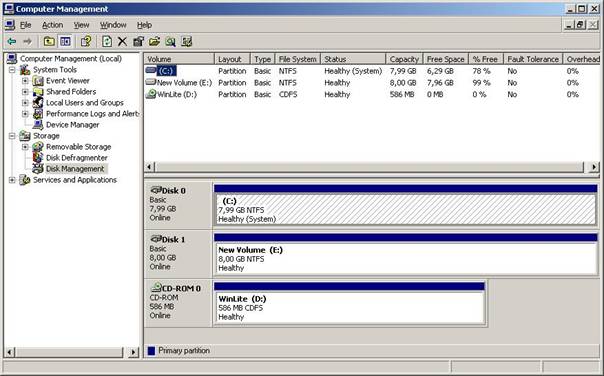Open the View menu
604x376 pixels.
coord(81,25)
